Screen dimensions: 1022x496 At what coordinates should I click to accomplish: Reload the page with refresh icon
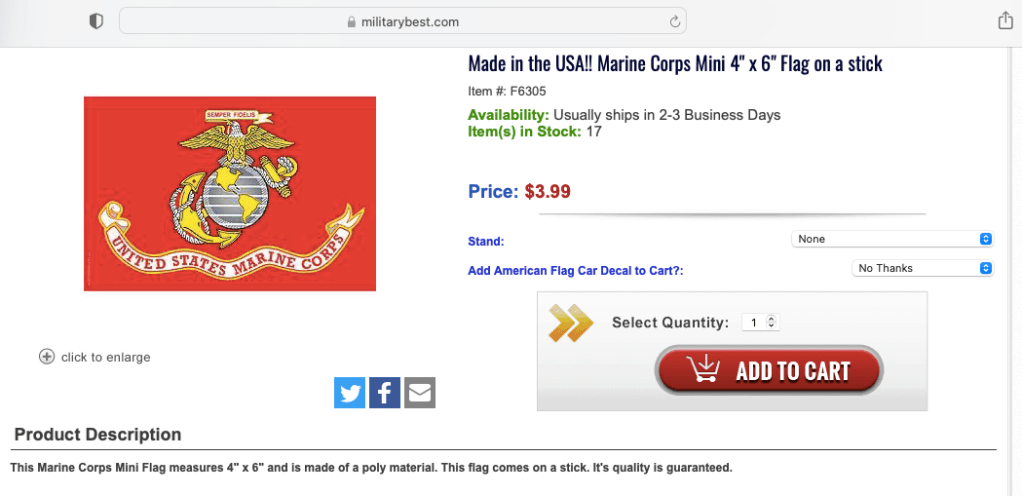(x=675, y=22)
